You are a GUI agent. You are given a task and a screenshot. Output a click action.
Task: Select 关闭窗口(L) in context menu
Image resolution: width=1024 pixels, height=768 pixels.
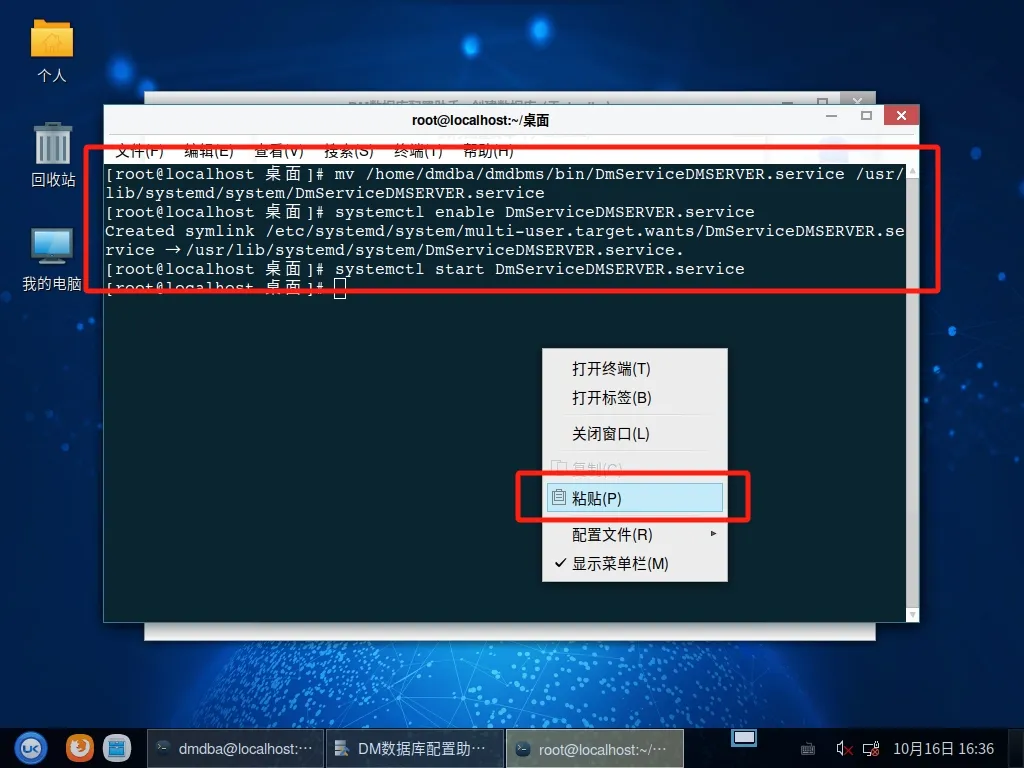coord(610,434)
